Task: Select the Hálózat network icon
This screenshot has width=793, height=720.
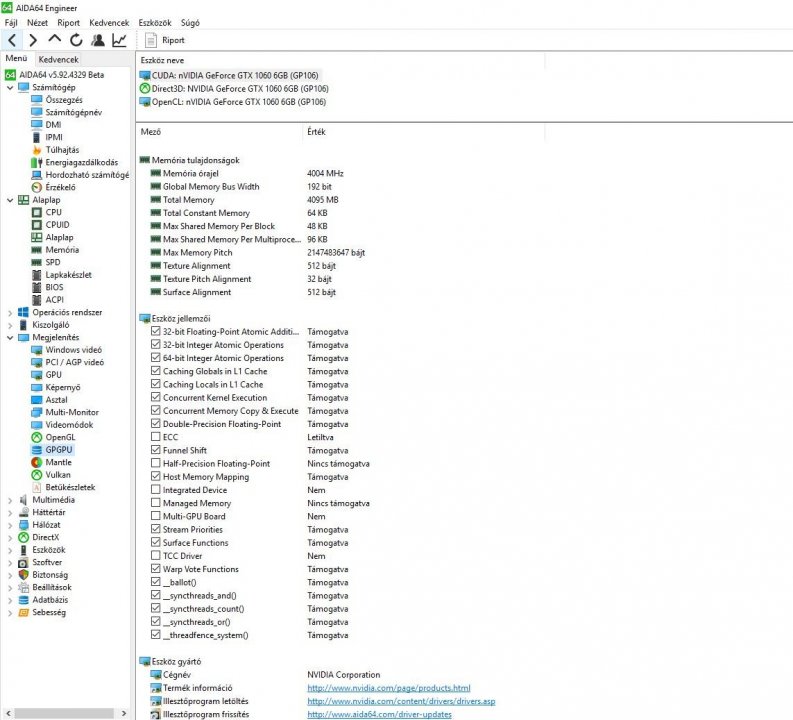Action: (x=23, y=525)
